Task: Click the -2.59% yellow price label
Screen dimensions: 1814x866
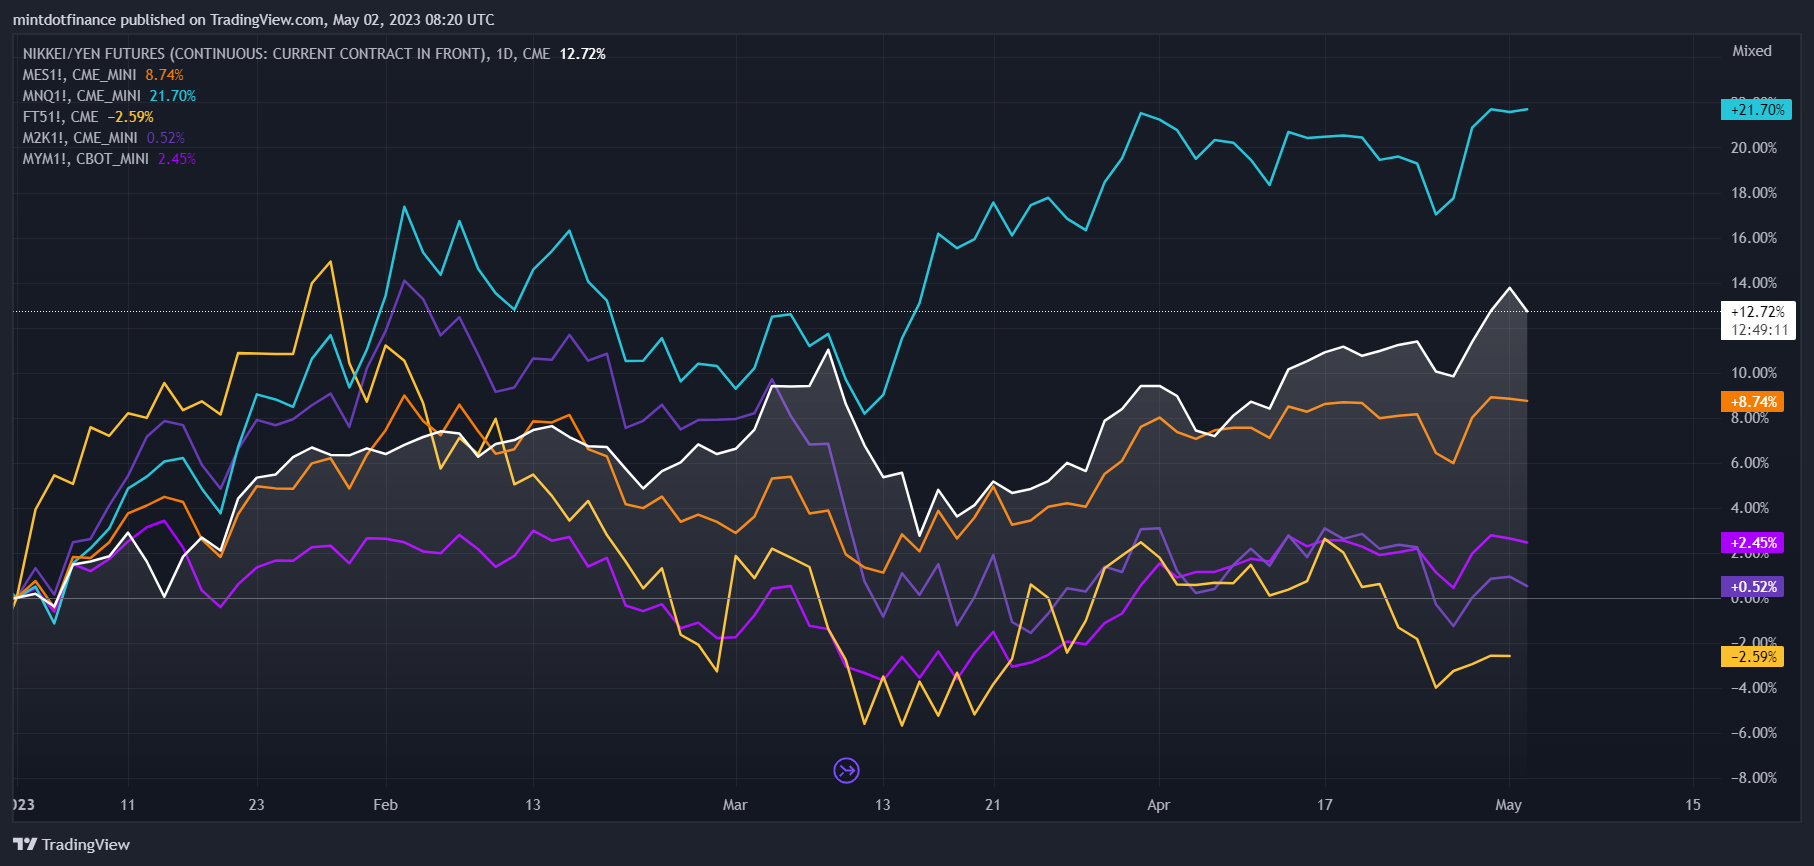Action: click(x=1753, y=657)
